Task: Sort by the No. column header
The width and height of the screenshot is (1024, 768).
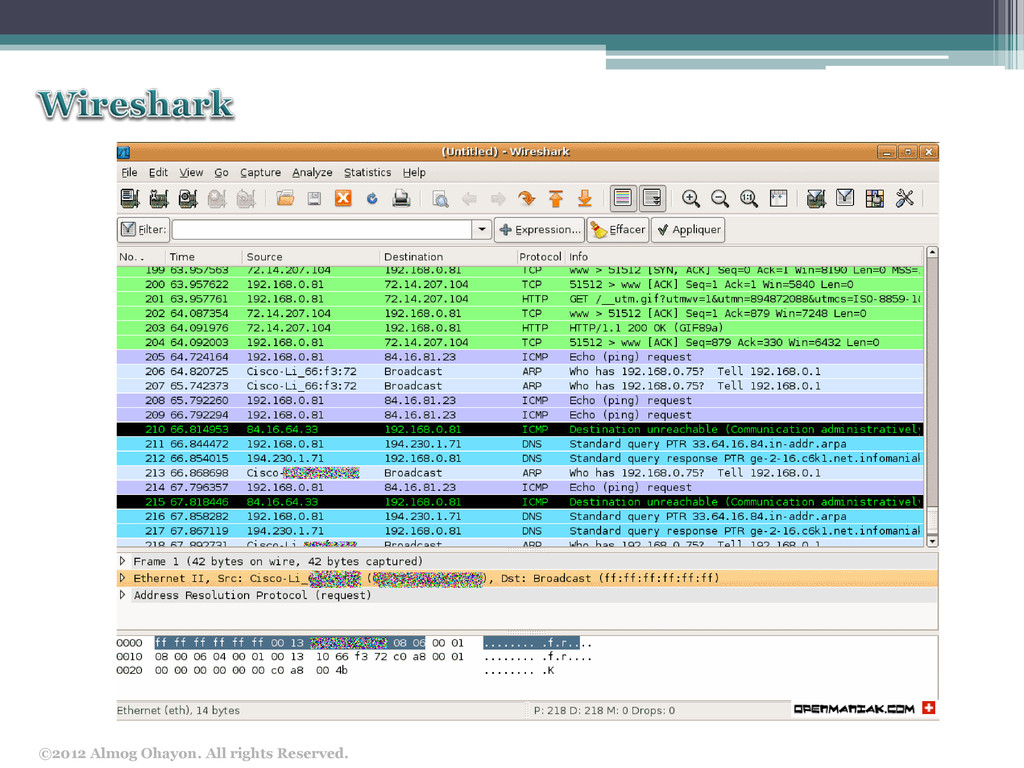Action: [x=140, y=257]
